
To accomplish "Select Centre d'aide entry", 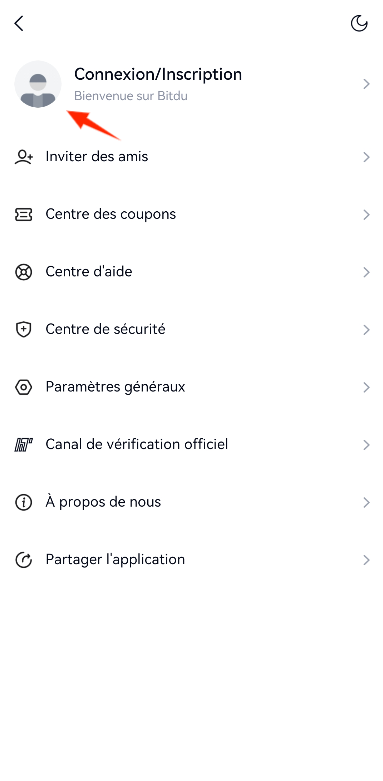I will click(191, 272).
